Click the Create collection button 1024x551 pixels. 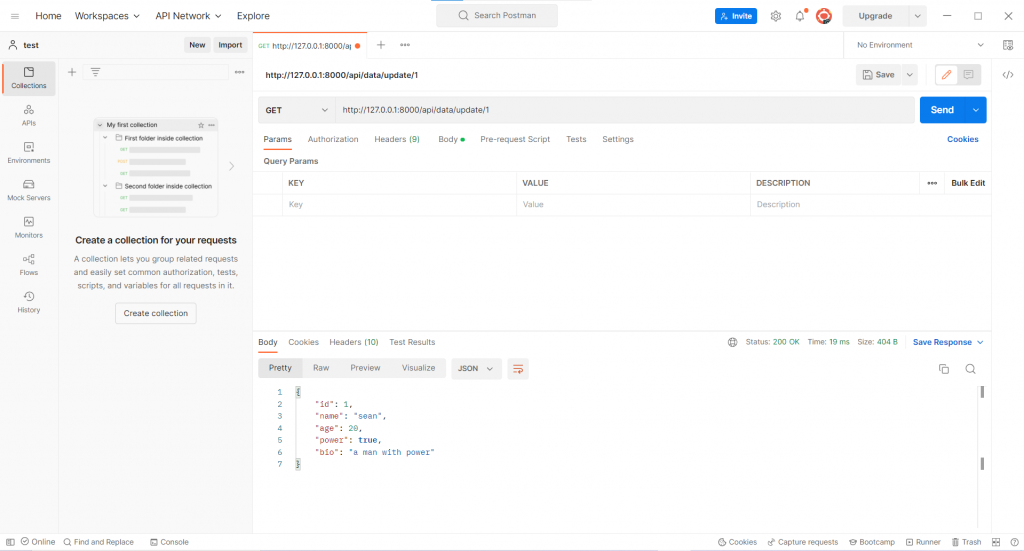click(156, 313)
